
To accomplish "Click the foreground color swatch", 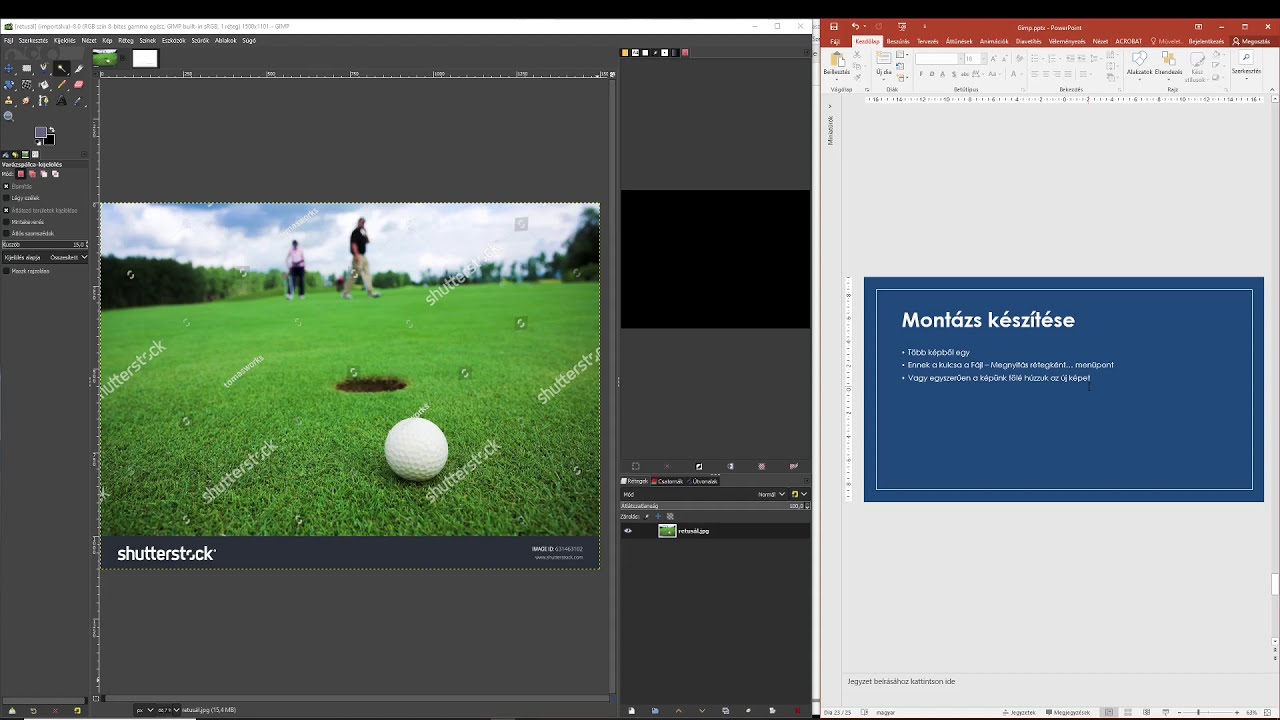I will pos(41,132).
